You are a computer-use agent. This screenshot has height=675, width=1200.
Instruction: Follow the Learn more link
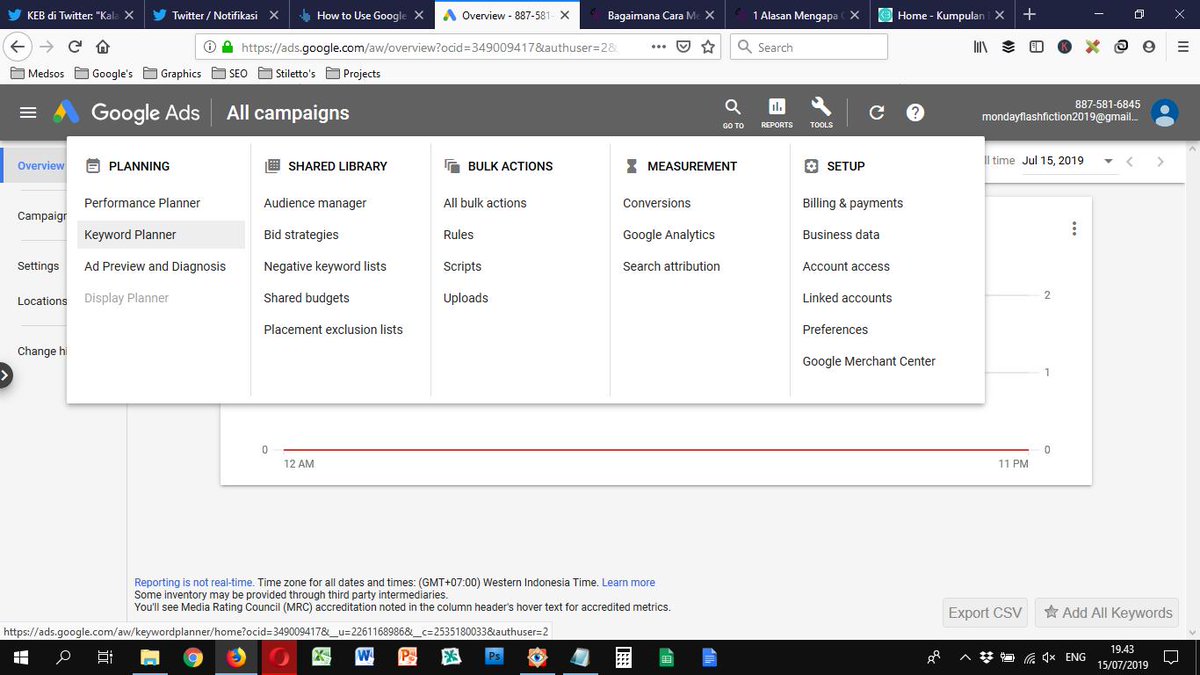628,582
